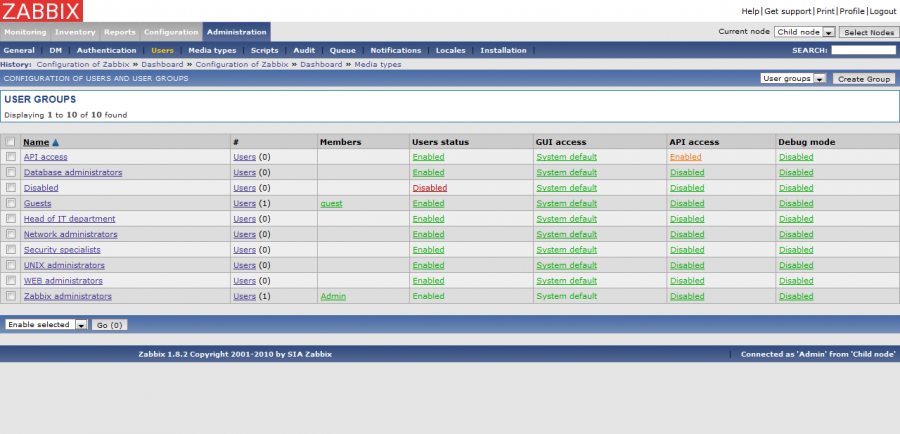Click the Select Nodes button

tap(869, 32)
